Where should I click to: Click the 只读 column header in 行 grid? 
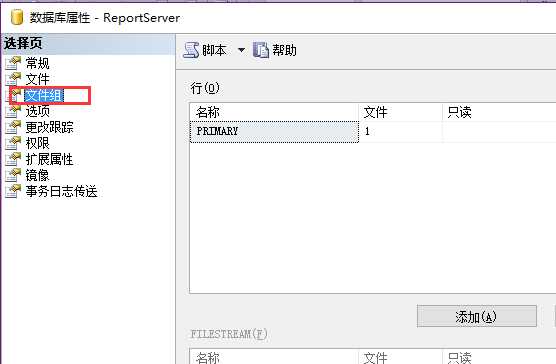tap(499, 112)
